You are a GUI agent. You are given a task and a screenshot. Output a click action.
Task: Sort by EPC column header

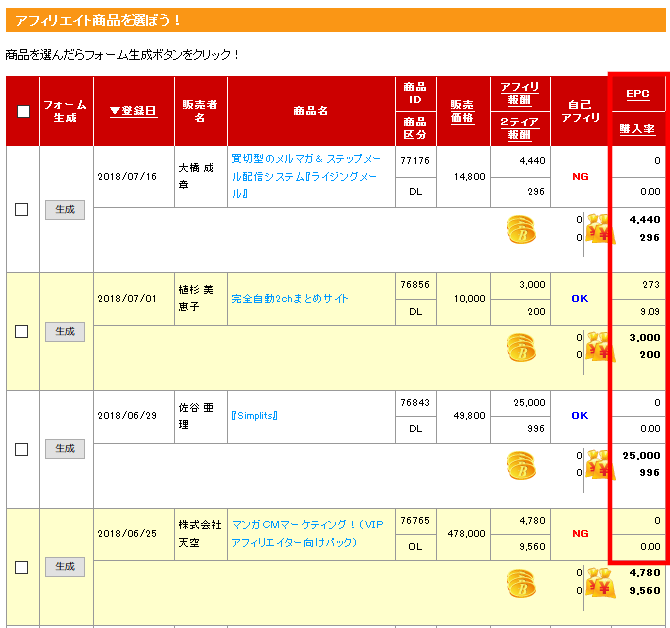[638, 94]
